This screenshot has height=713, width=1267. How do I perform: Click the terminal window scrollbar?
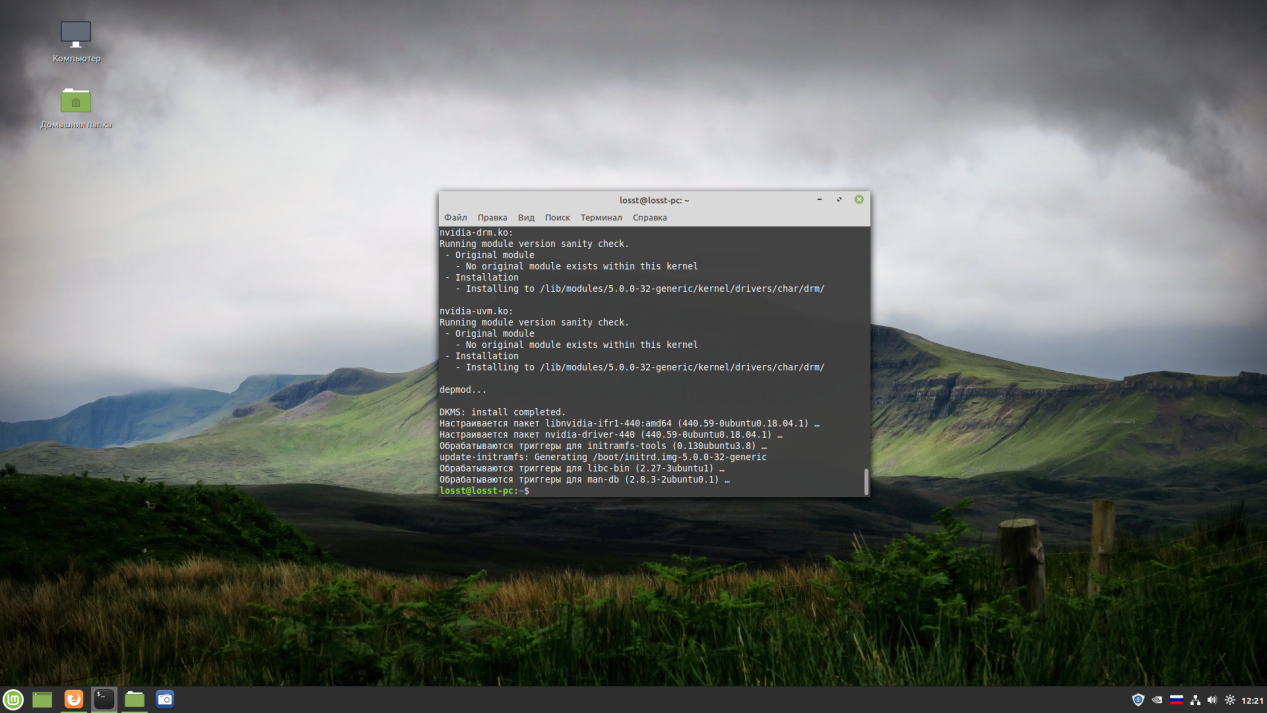pos(866,481)
